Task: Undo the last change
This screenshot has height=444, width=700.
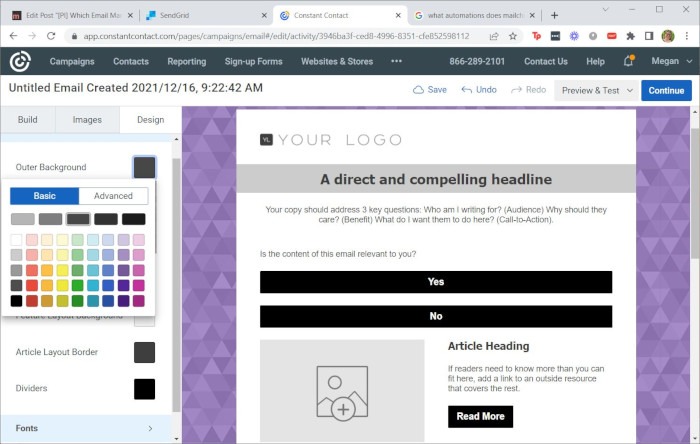Action: (479, 90)
